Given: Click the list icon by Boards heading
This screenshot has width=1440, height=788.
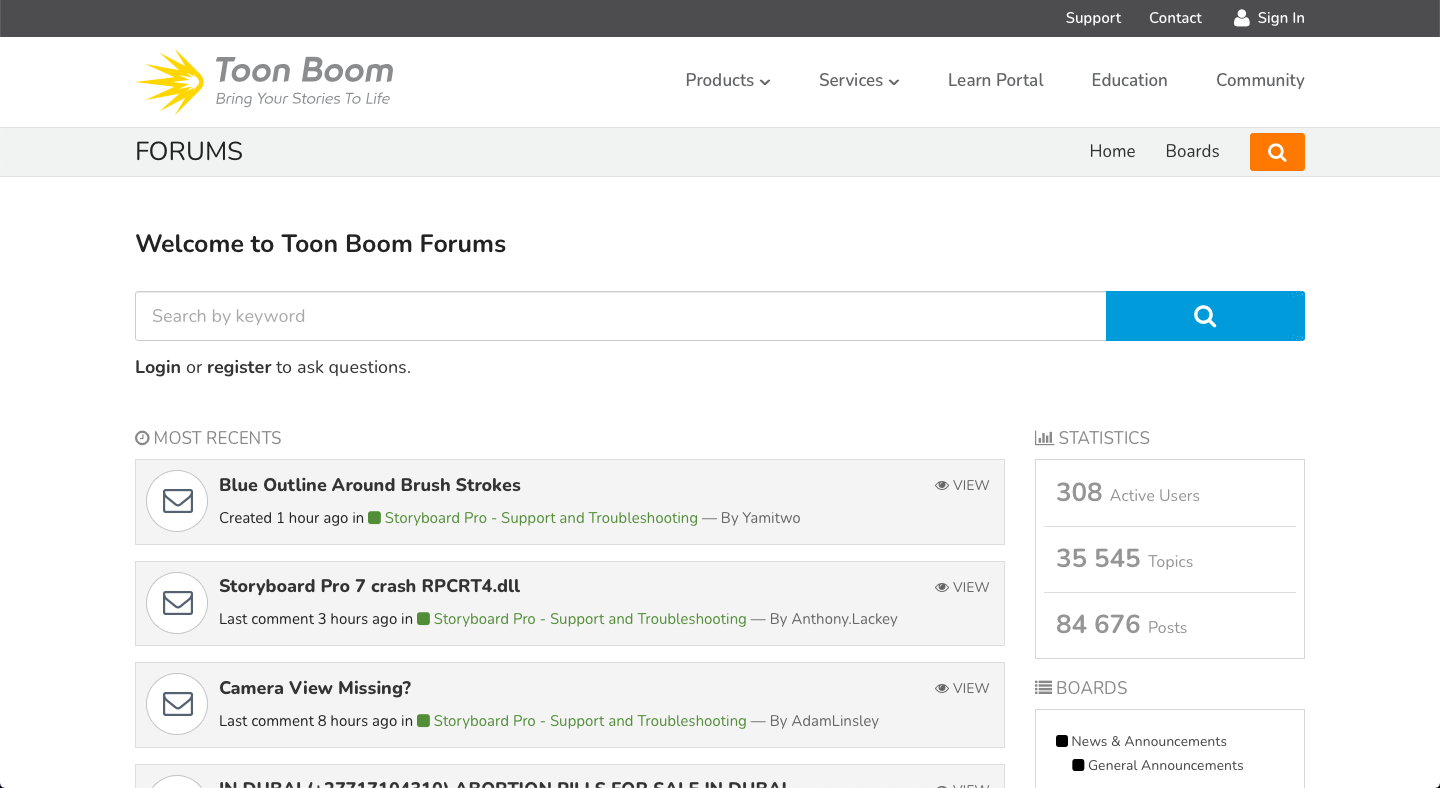Looking at the screenshot, I should click(1043, 688).
